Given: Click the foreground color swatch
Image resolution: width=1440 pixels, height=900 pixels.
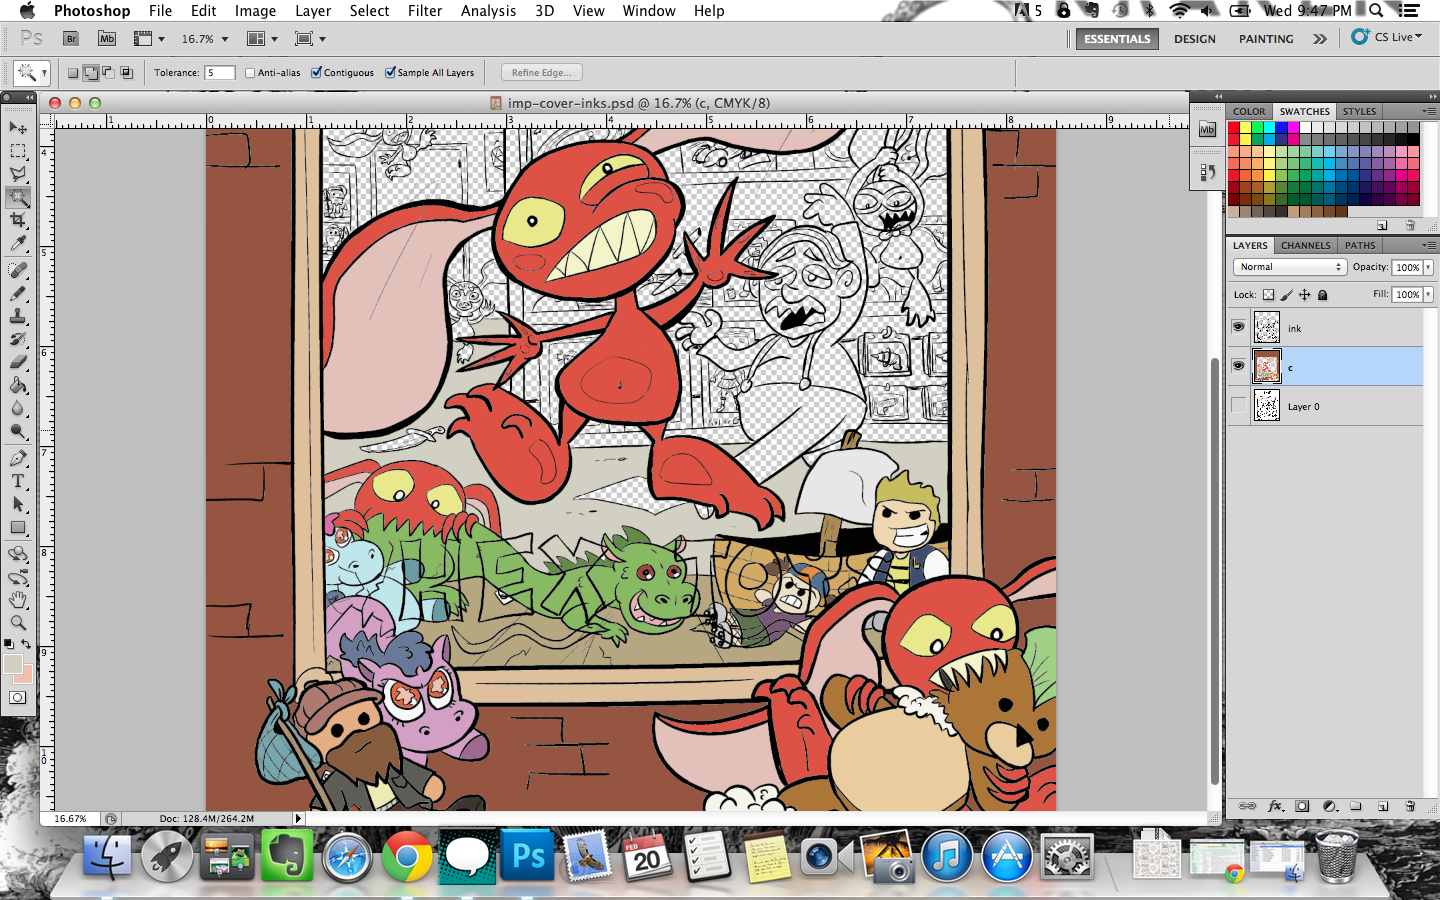Looking at the screenshot, I should click(13, 665).
